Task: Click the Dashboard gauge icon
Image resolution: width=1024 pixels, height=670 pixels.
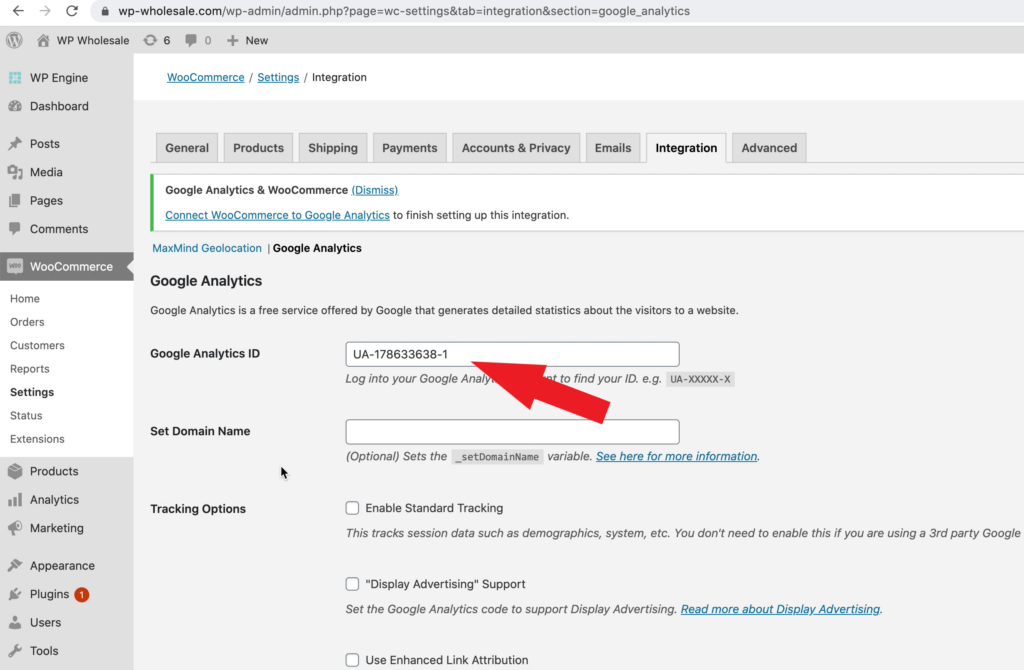Action: 15,106
